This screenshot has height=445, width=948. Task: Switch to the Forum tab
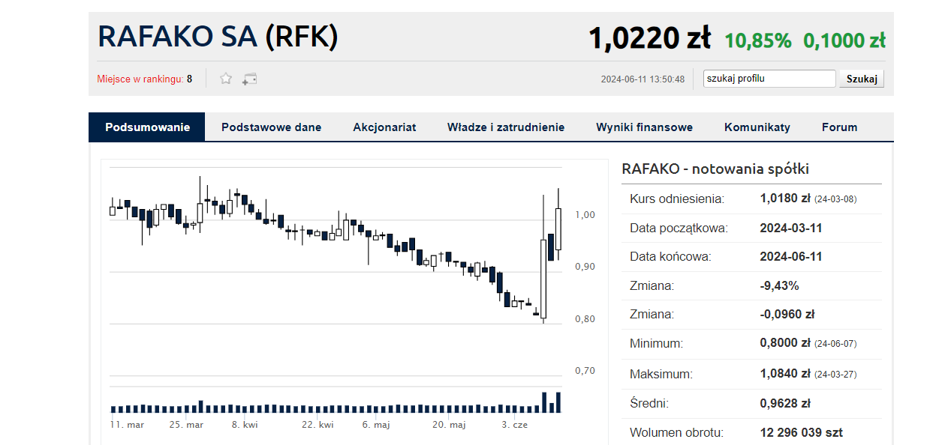[840, 127]
